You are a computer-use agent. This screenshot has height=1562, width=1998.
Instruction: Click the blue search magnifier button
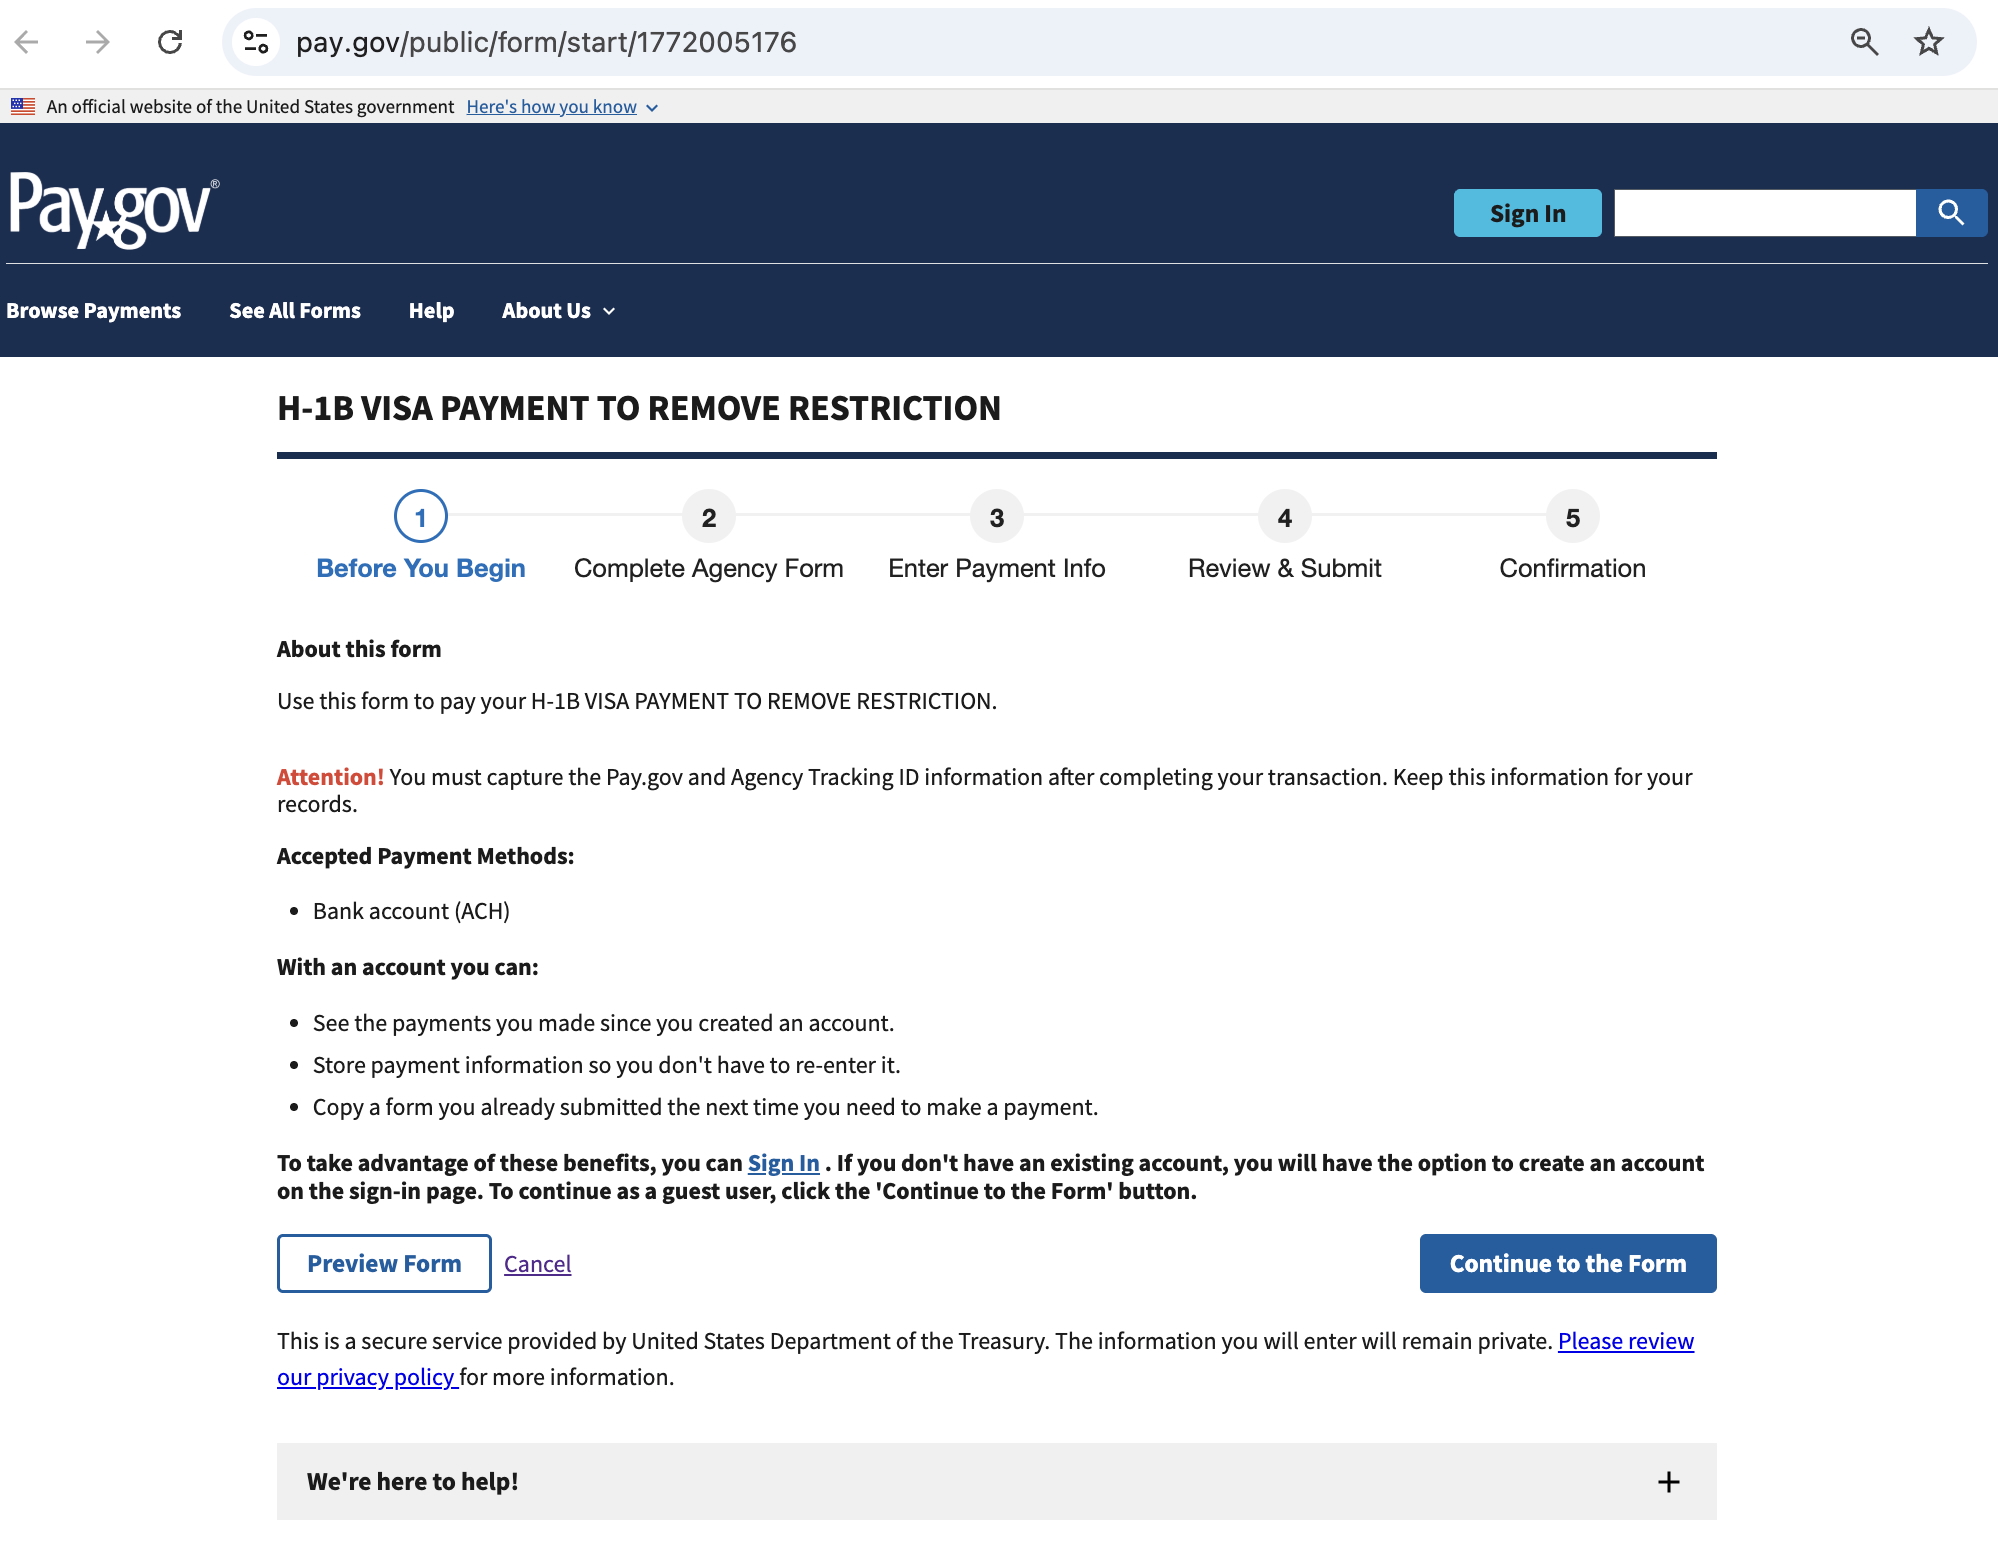pos(1950,213)
